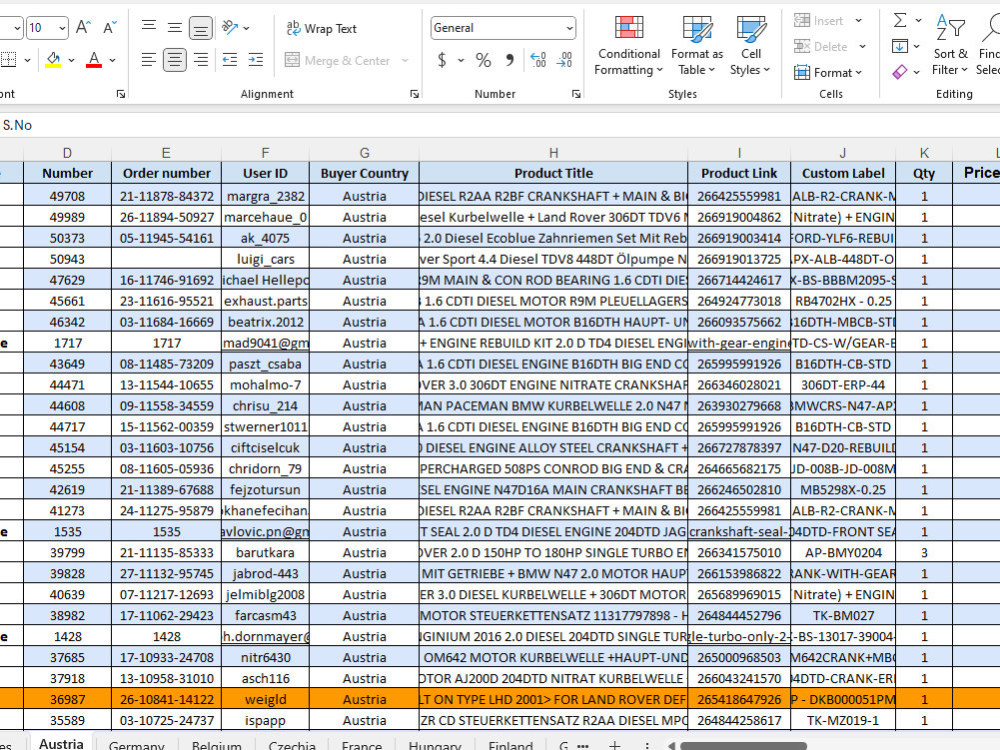The height and width of the screenshot is (750, 1000).
Task: Decrease the cell indent
Action: tap(230, 60)
